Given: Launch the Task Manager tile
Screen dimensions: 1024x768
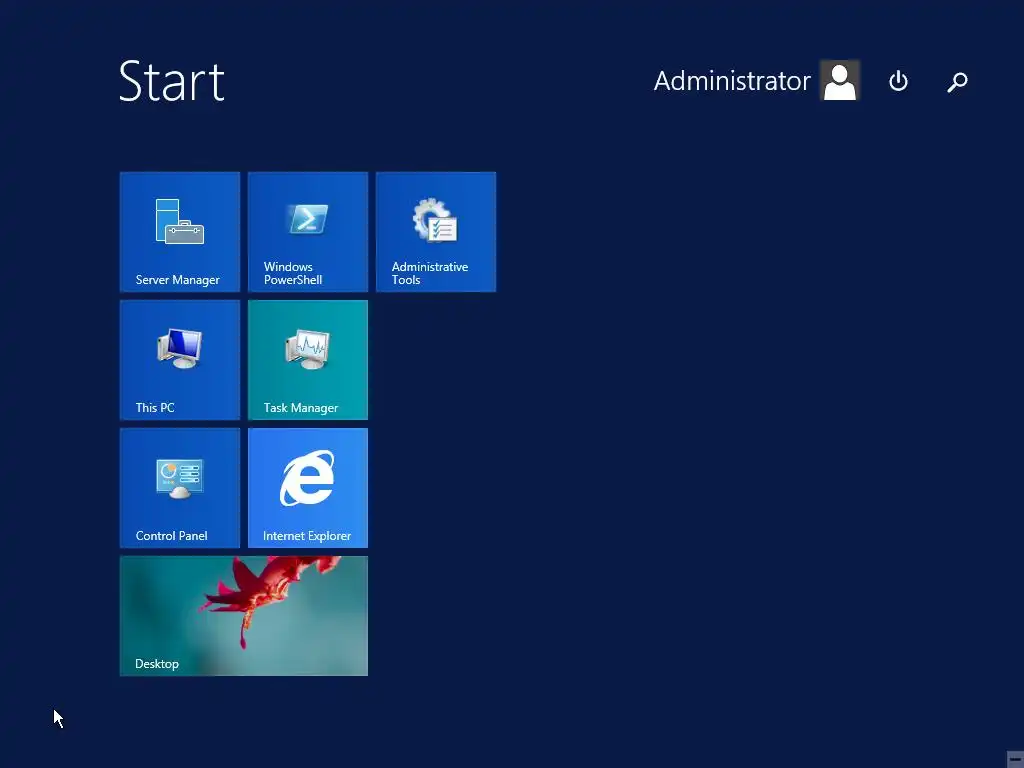Looking at the screenshot, I should pyautogui.click(x=308, y=360).
